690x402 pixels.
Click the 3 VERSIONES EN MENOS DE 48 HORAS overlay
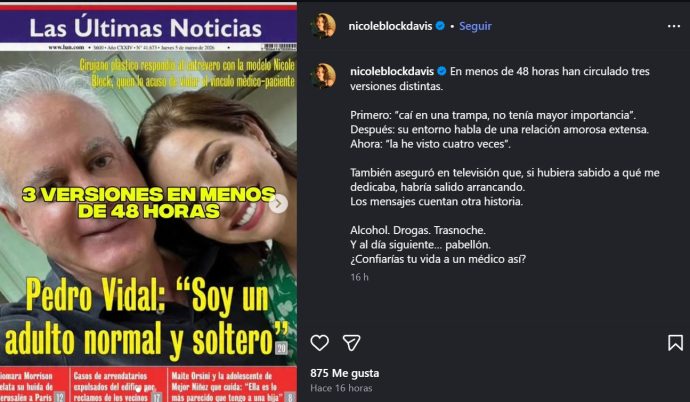(x=149, y=203)
